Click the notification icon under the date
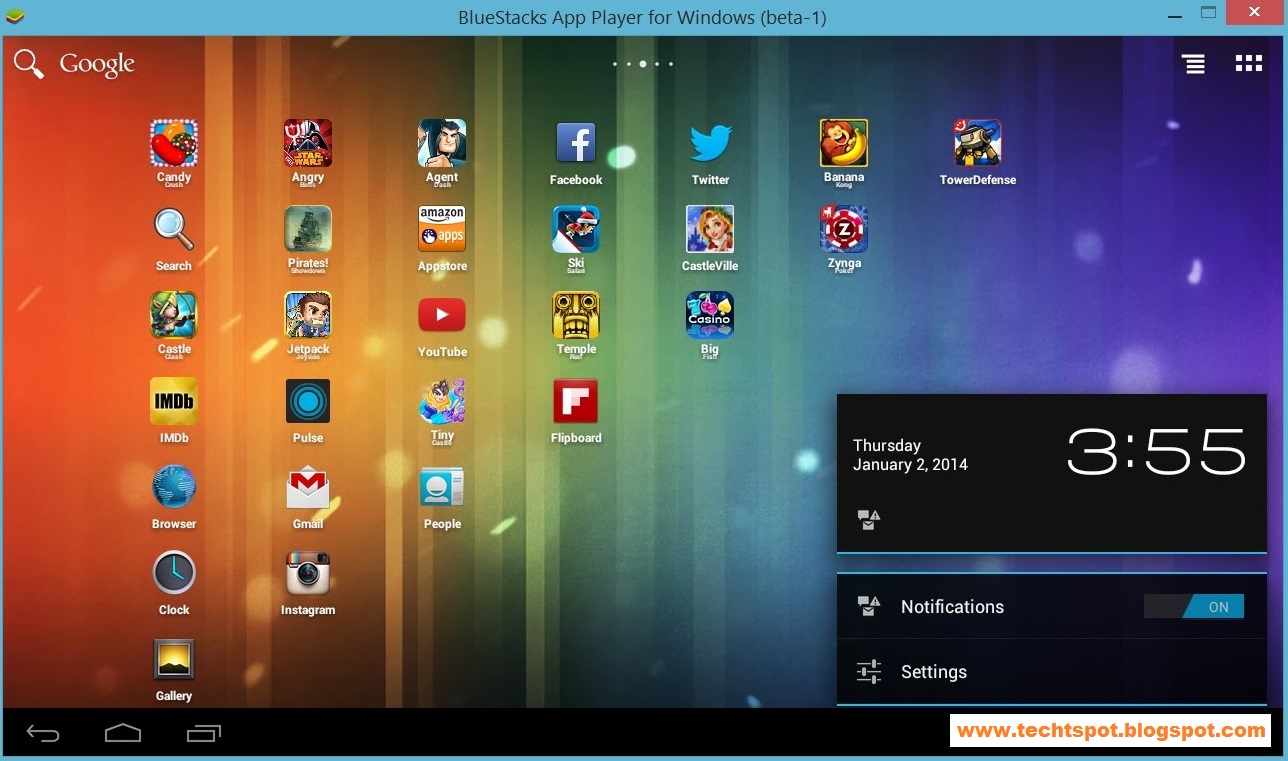Image resolution: width=1288 pixels, height=761 pixels. coord(869,520)
